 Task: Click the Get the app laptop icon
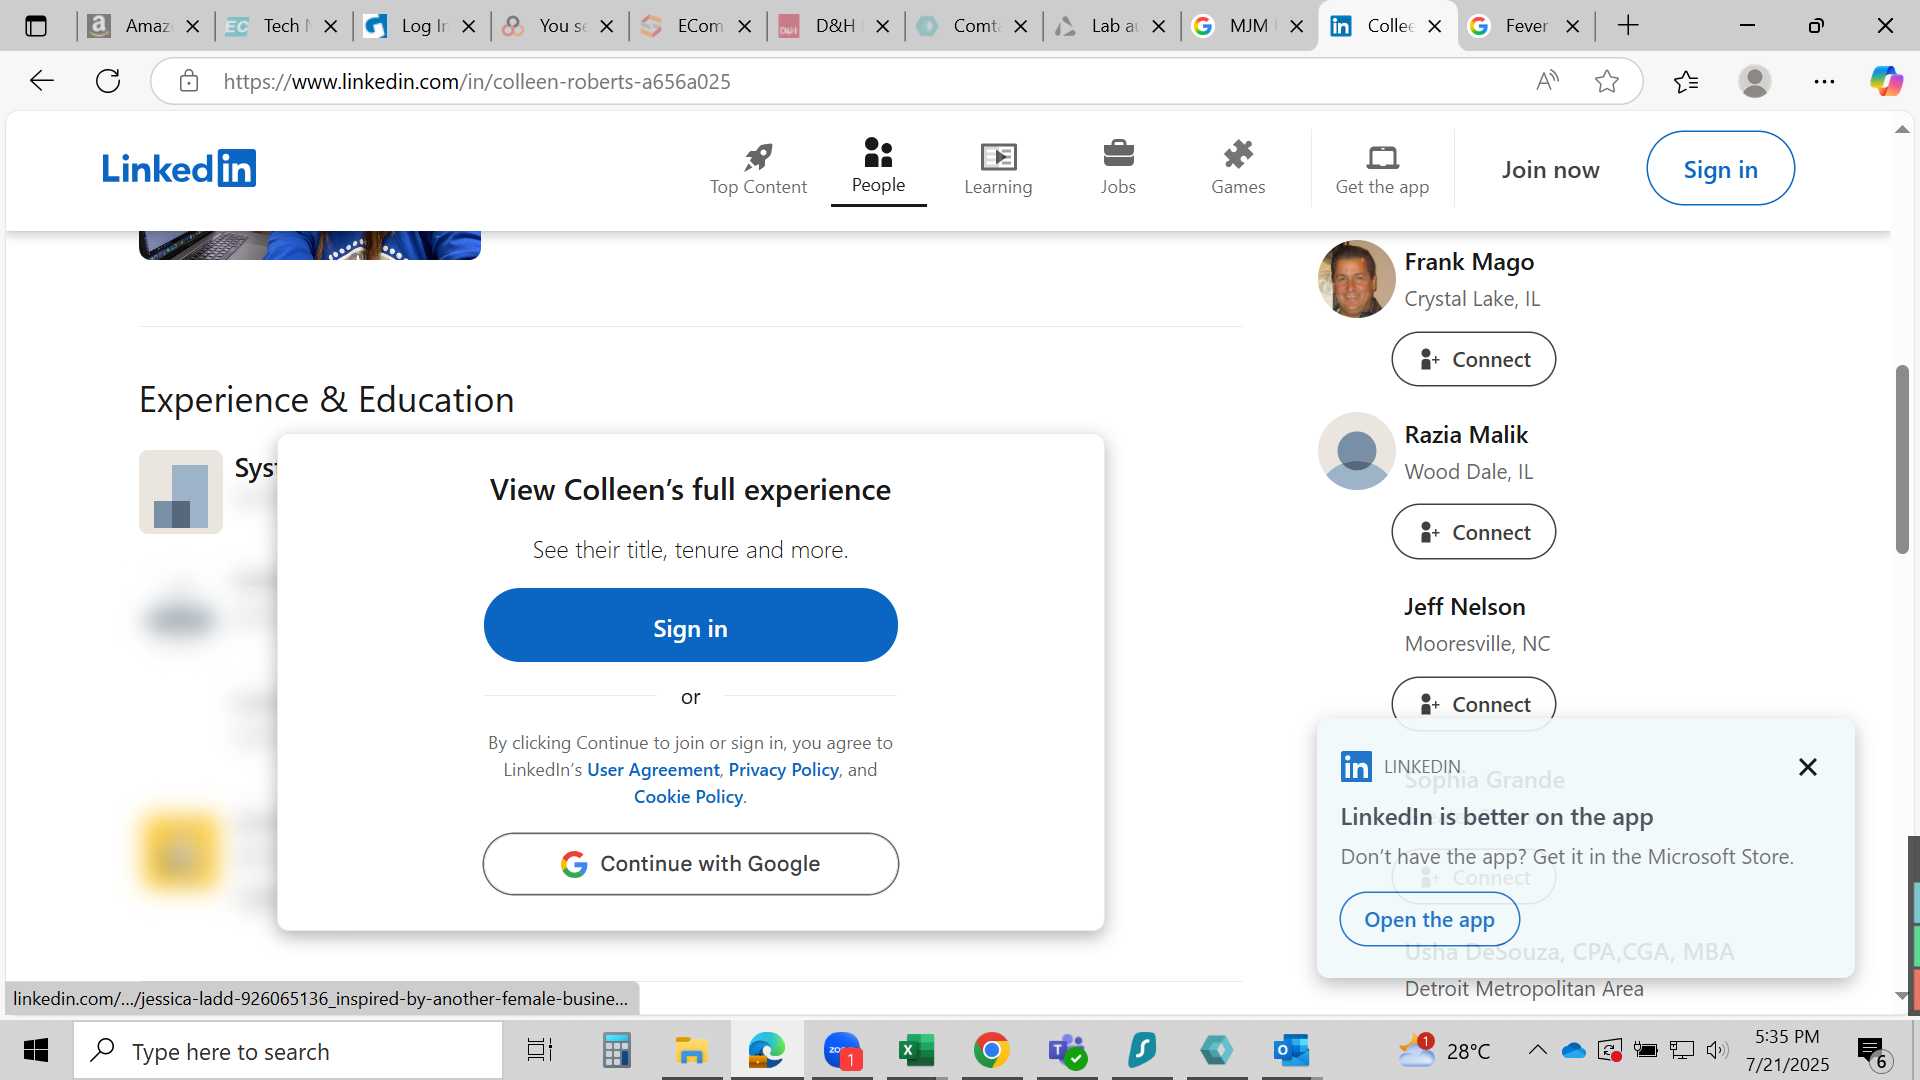point(1382,156)
